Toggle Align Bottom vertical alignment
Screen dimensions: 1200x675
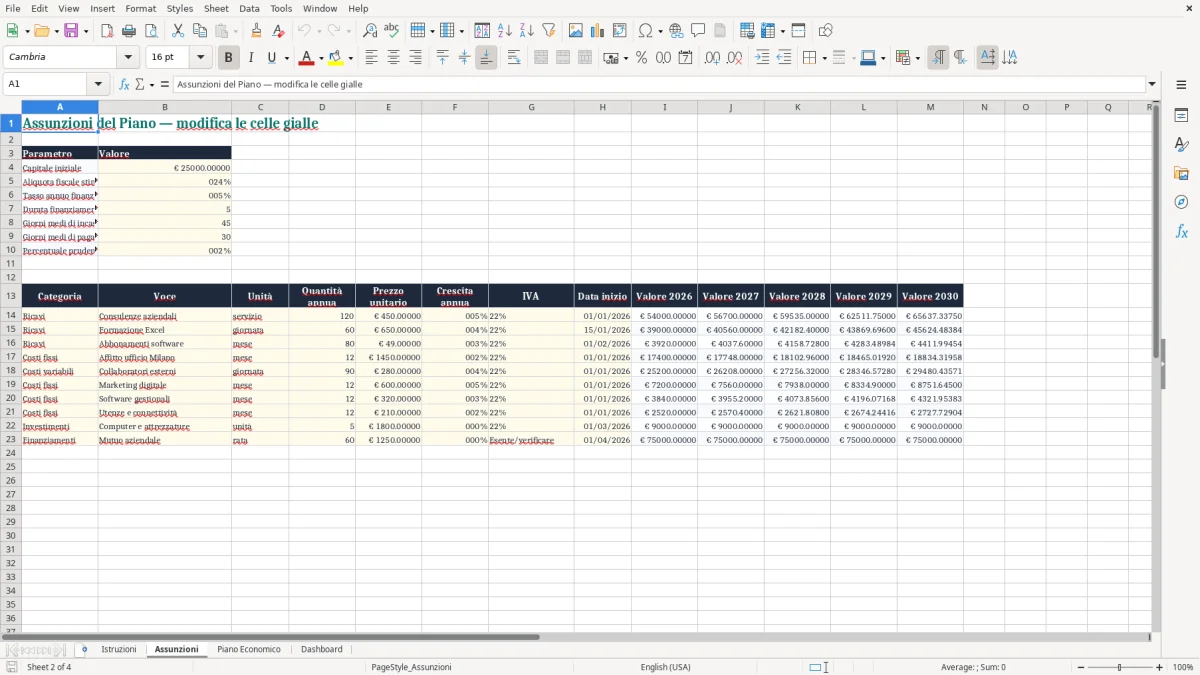click(486, 58)
